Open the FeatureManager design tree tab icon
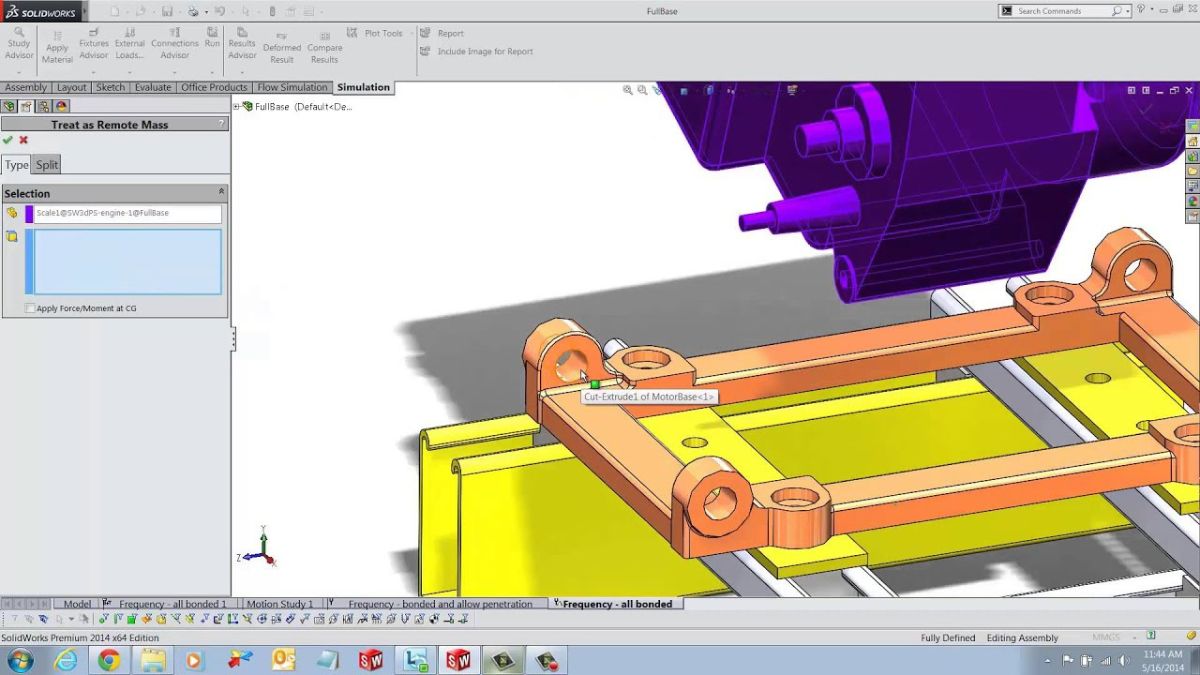Viewport: 1200px width, 675px height. 9,106
